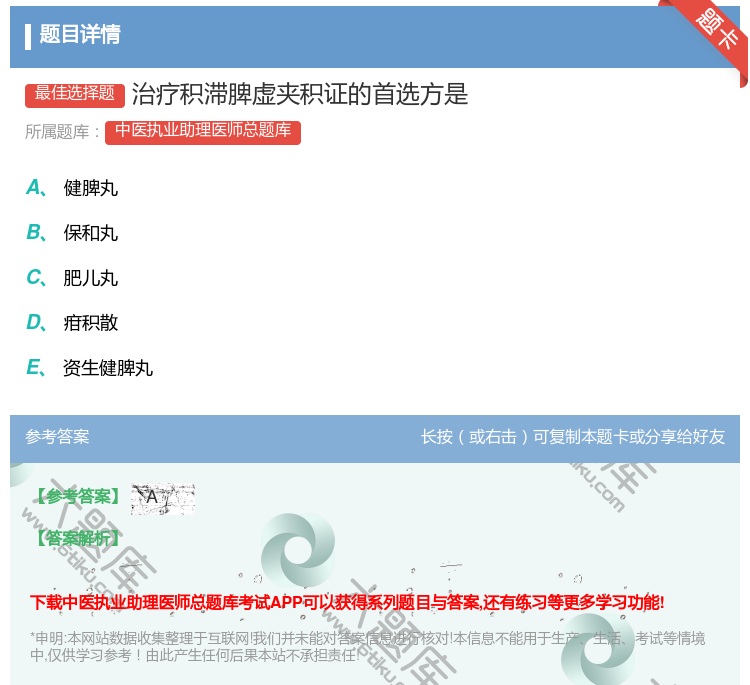Click the question text 治疗积滞脾虚夹积证的首选方是
Screen dimensions: 750x685
click(x=300, y=94)
